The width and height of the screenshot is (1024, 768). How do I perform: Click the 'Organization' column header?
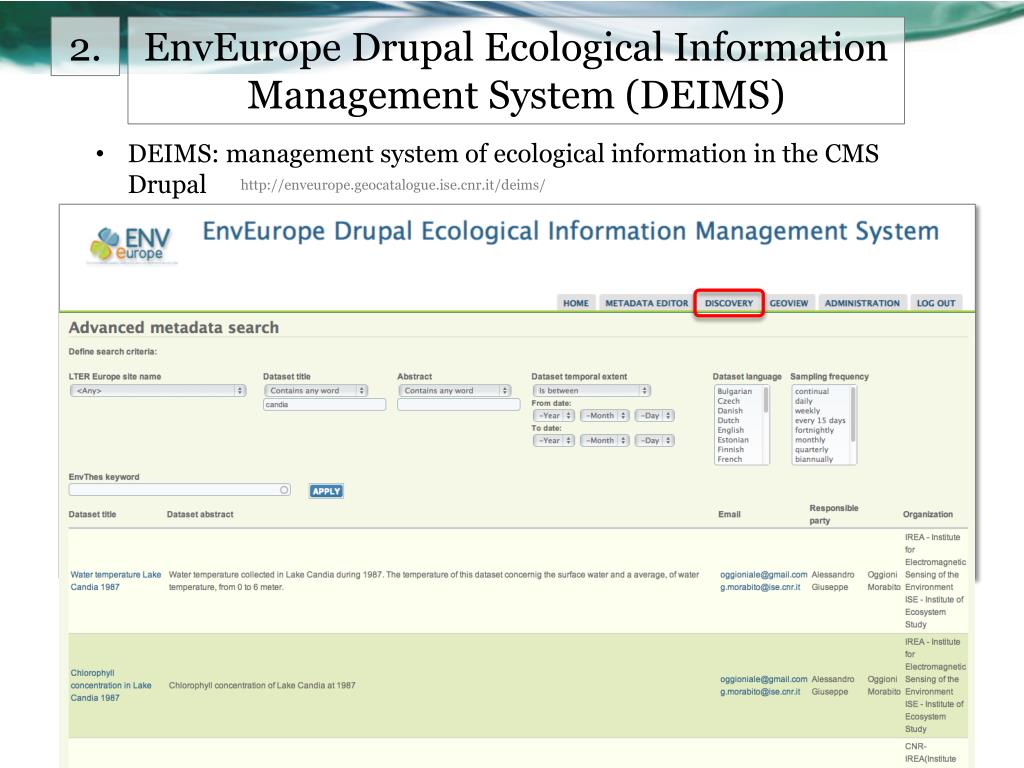pyautogui.click(x=927, y=515)
